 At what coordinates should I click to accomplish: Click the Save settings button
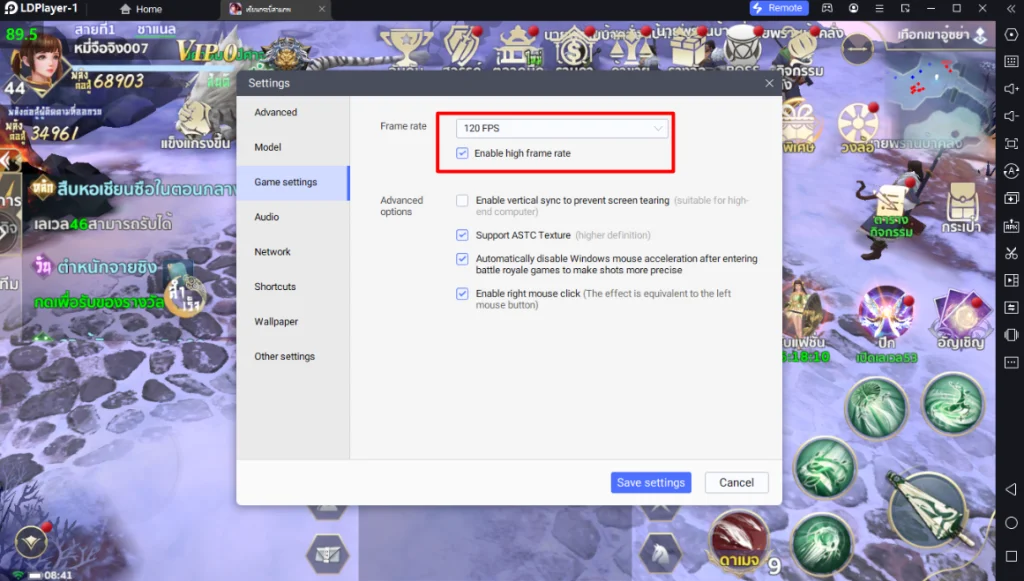pos(651,482)
